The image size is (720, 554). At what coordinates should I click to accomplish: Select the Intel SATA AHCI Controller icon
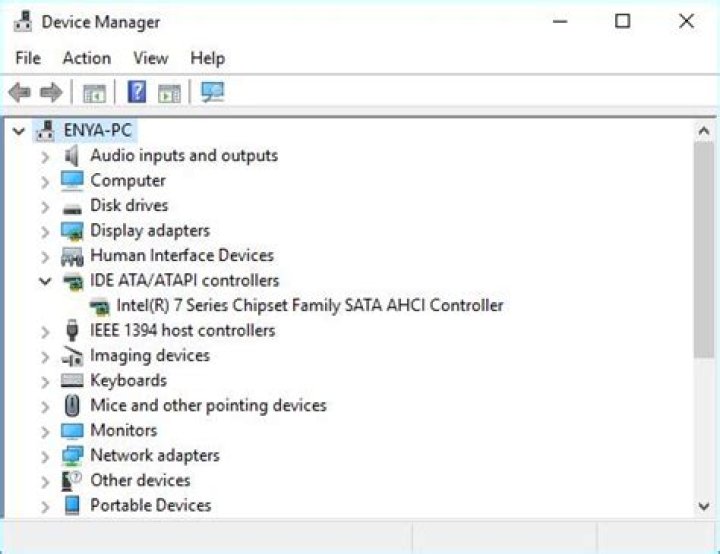tap(100, 306)
